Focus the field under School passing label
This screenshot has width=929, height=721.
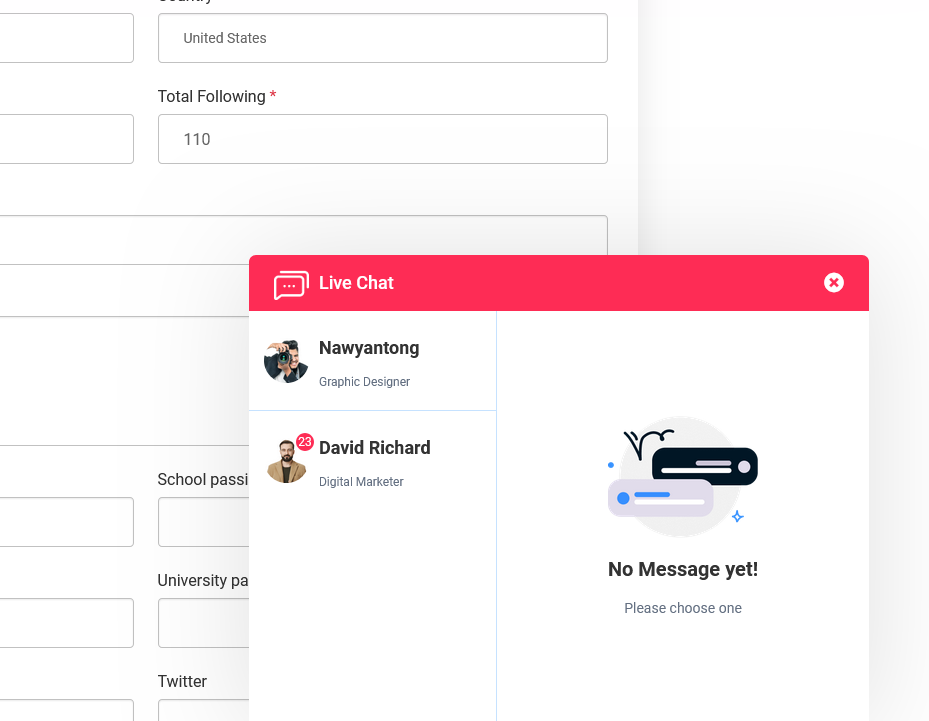[x=203, y=522]
